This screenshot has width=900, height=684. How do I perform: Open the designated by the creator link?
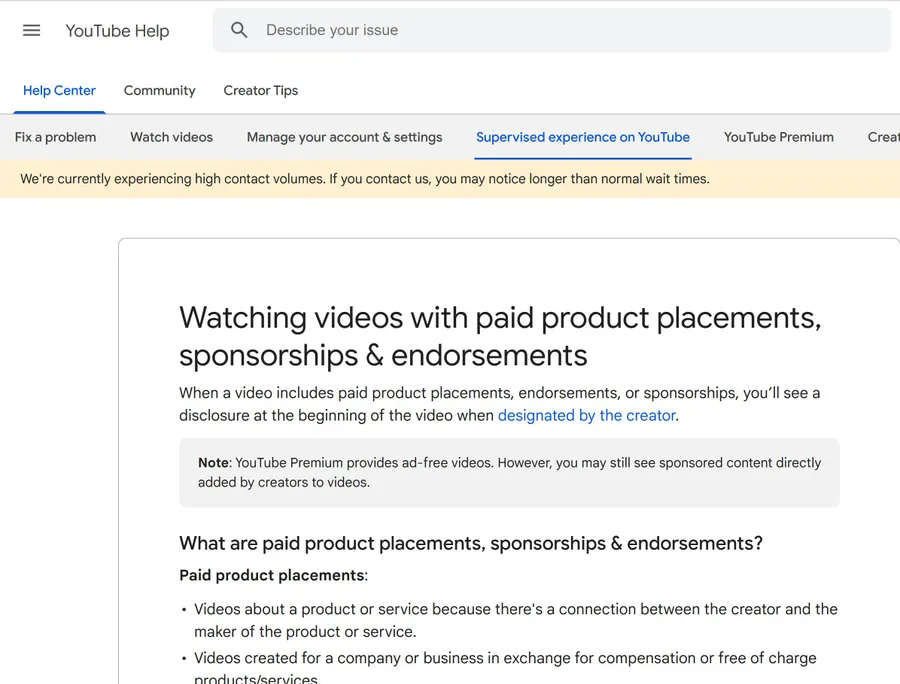[x=586, y=415]
